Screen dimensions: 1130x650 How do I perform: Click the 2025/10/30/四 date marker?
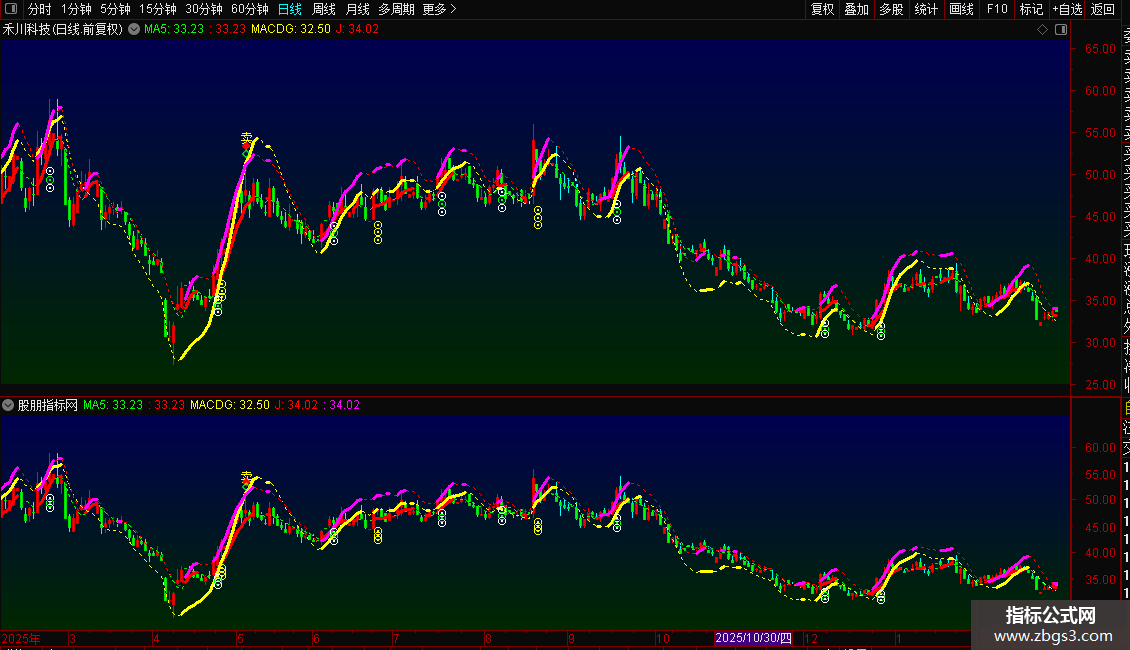753,638
